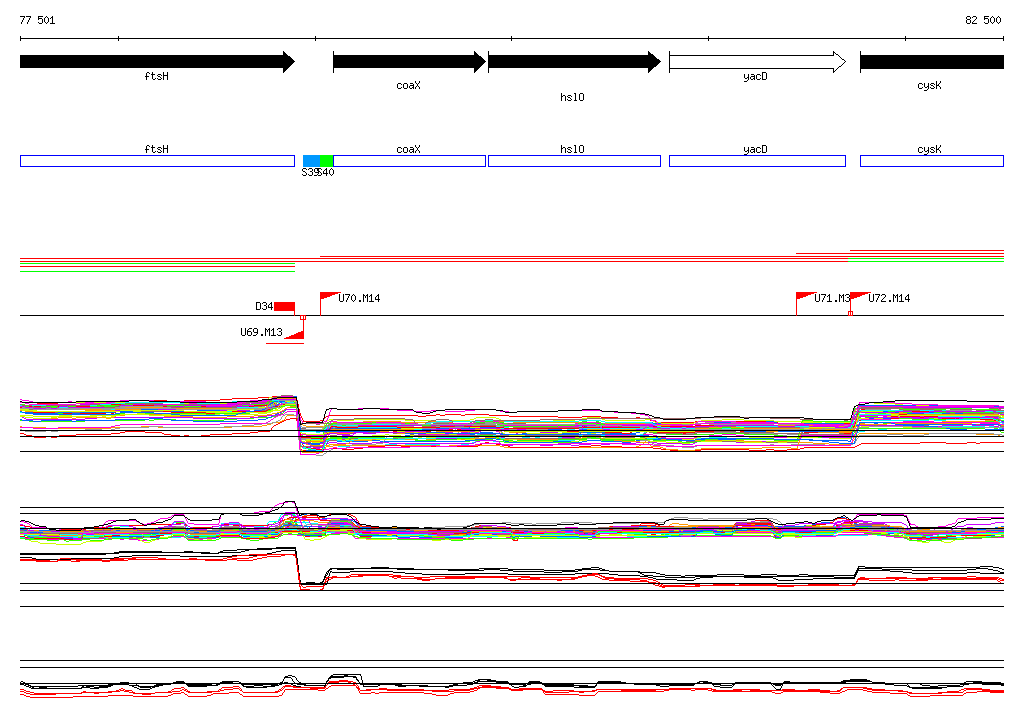Click the yacD label above blue box
1024x714 pixels.
point(755,150)
